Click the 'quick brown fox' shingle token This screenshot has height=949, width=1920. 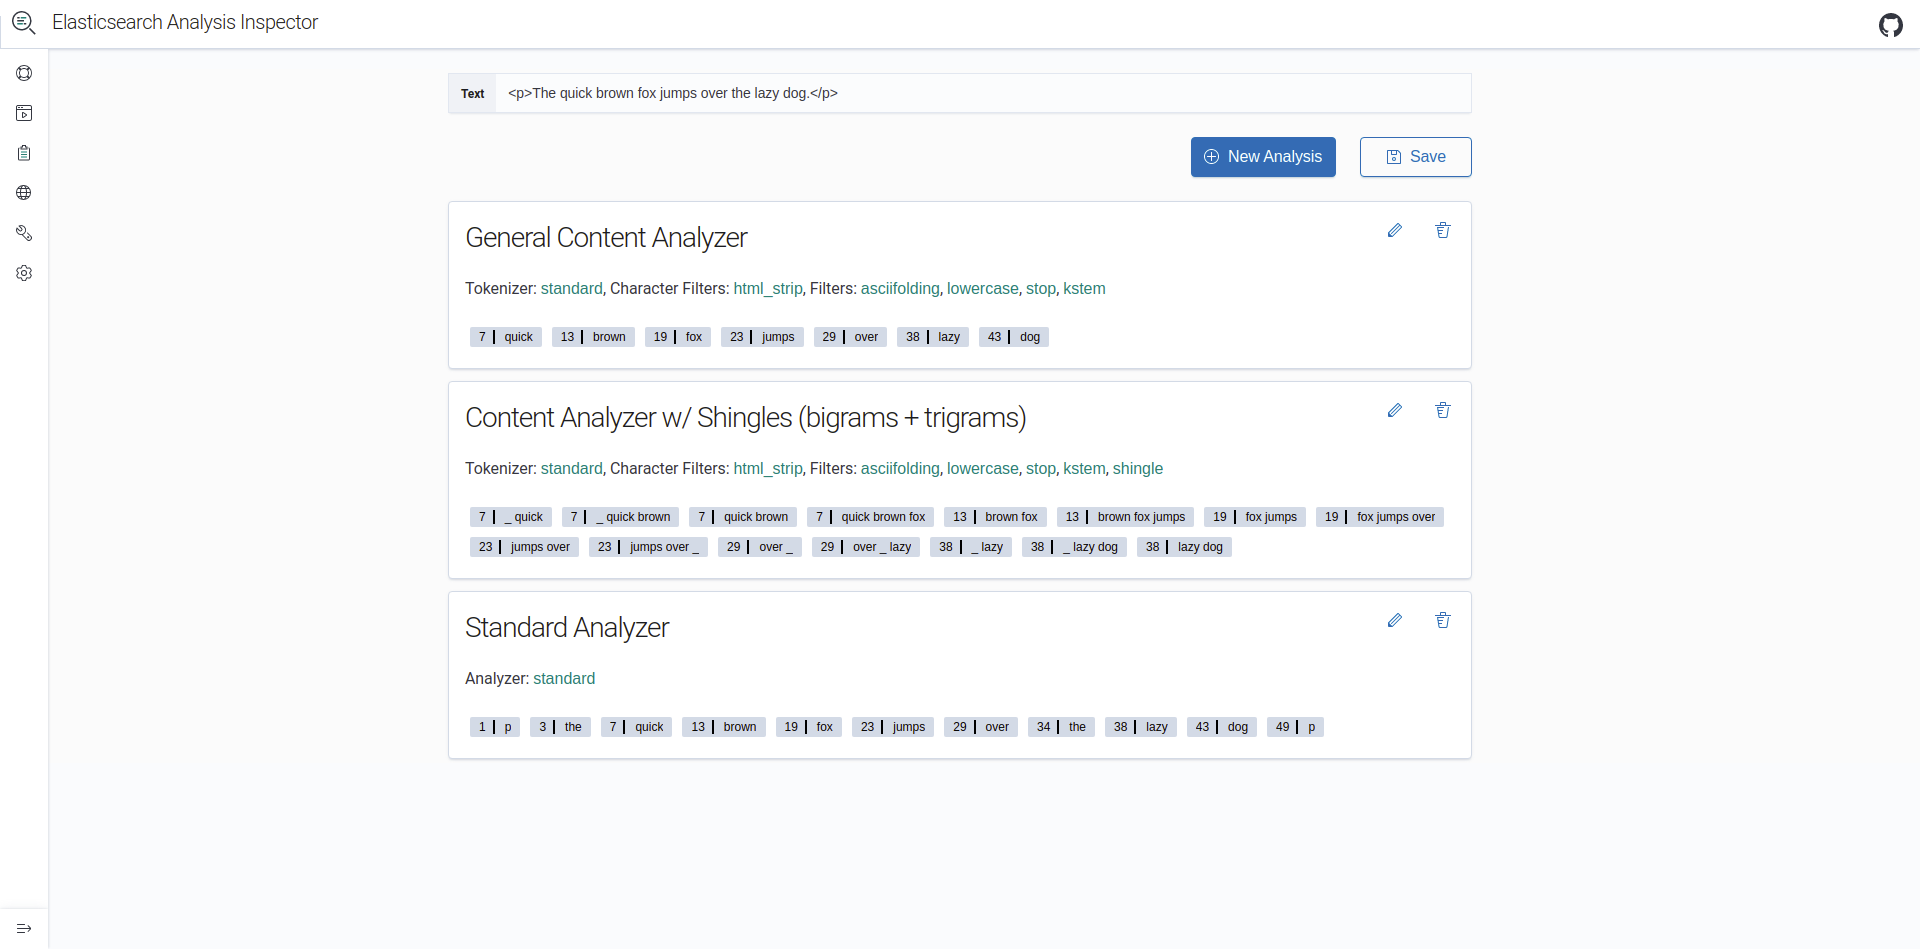click(870, 517)
